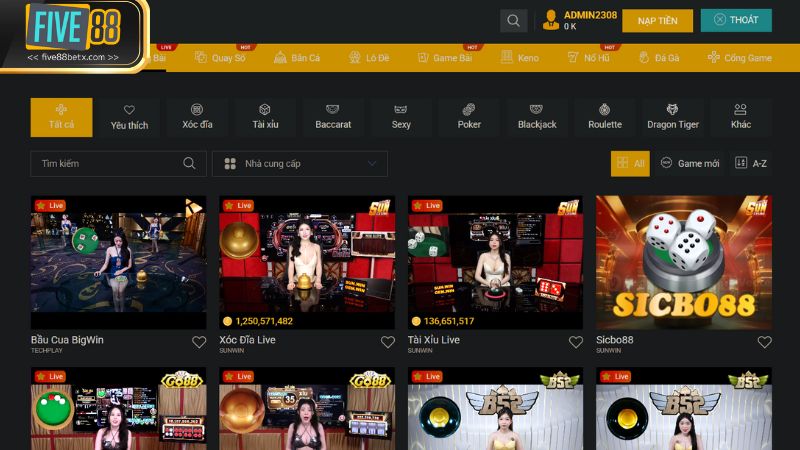This screenshot has width=800, height=450.
Task: Open the Quay Số menu item
Action: pyautogui.click(x=220, y=58)
